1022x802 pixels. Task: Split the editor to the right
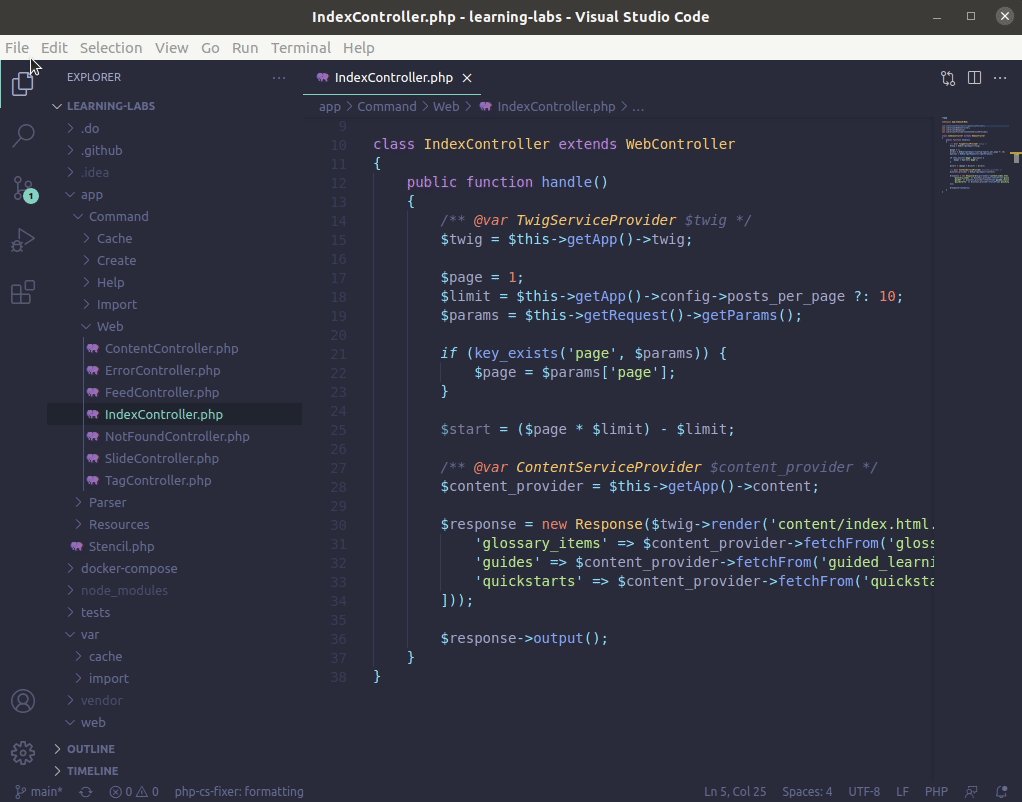pos(974,78)
